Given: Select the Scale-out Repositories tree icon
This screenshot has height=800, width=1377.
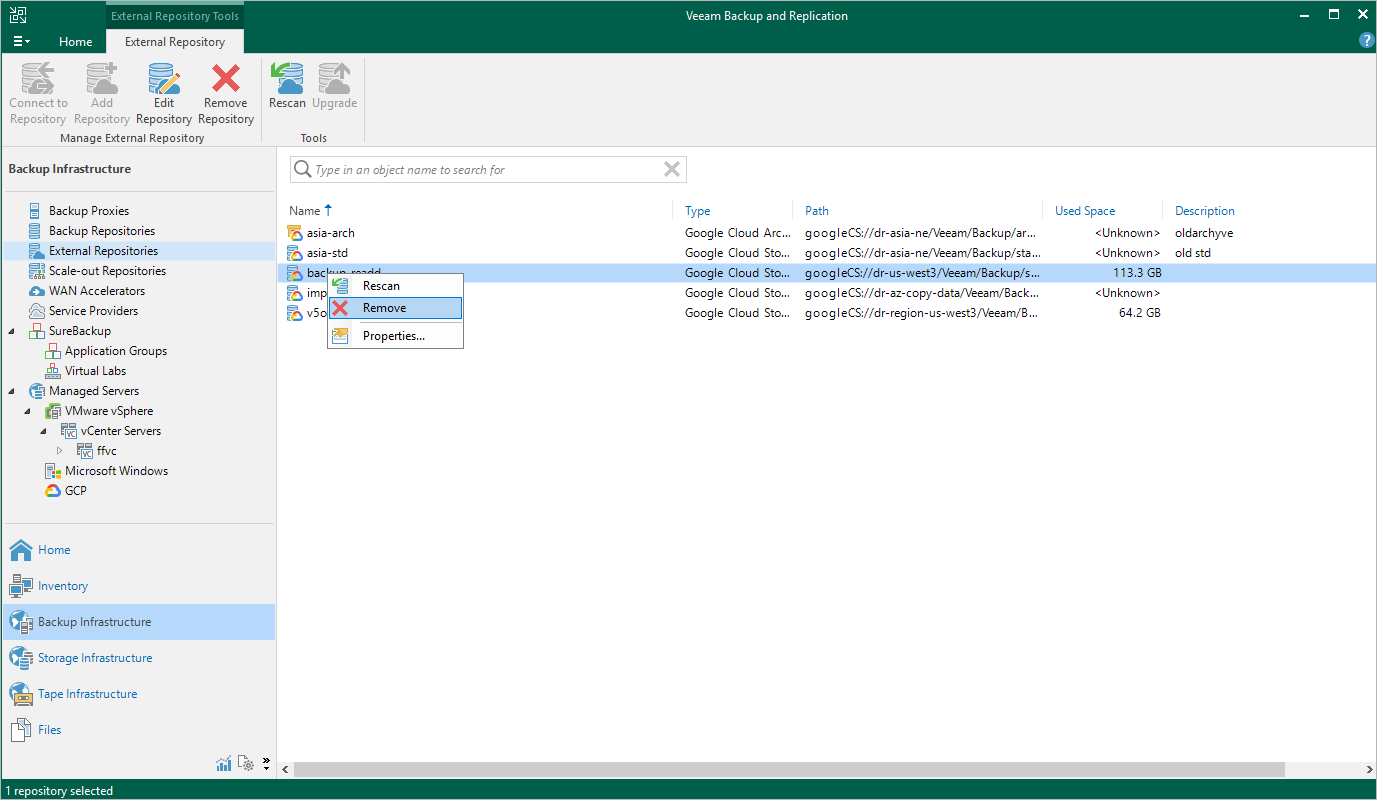Looking at the screenshot, I should 36,271.
